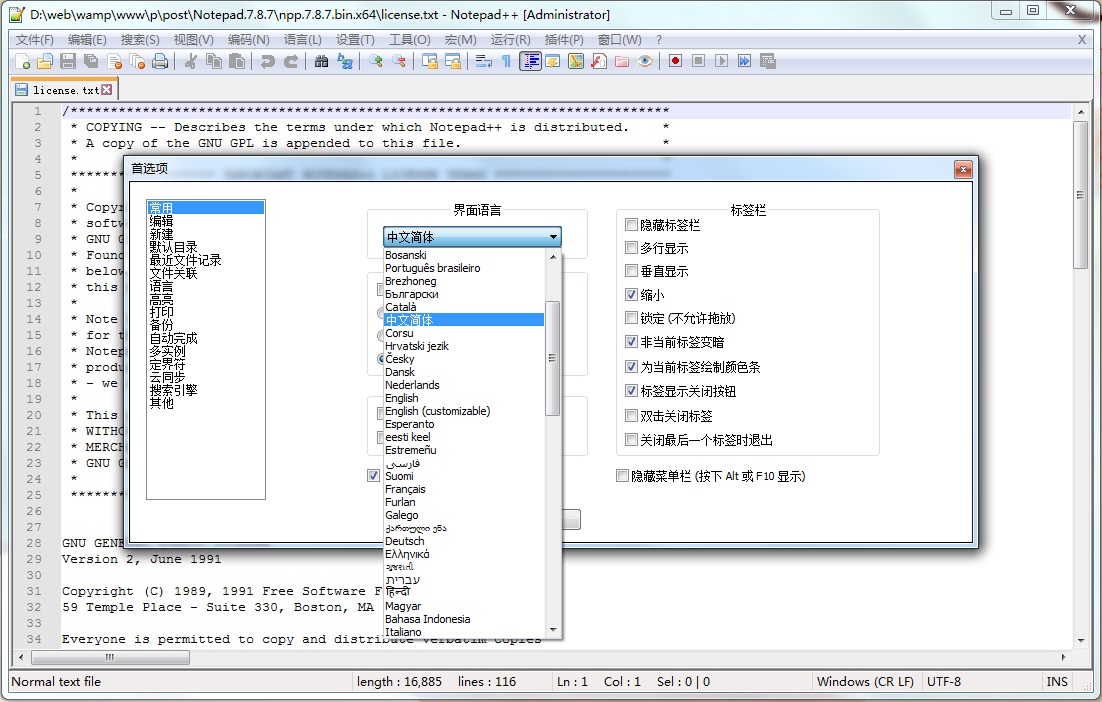Click editor horizontal scrollbar right arrow

tap(1063, 657)
